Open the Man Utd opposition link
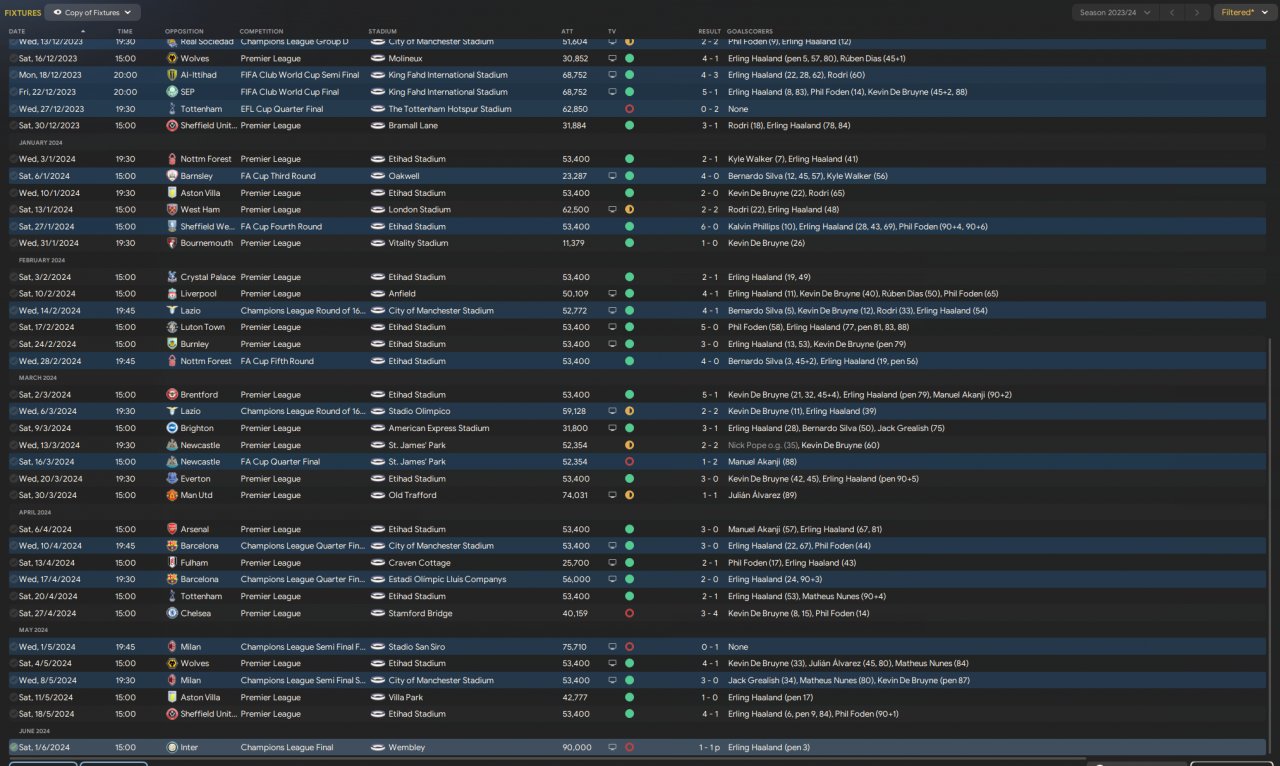The height and width of the screenshot is (766, 1280). coord(197,495)
